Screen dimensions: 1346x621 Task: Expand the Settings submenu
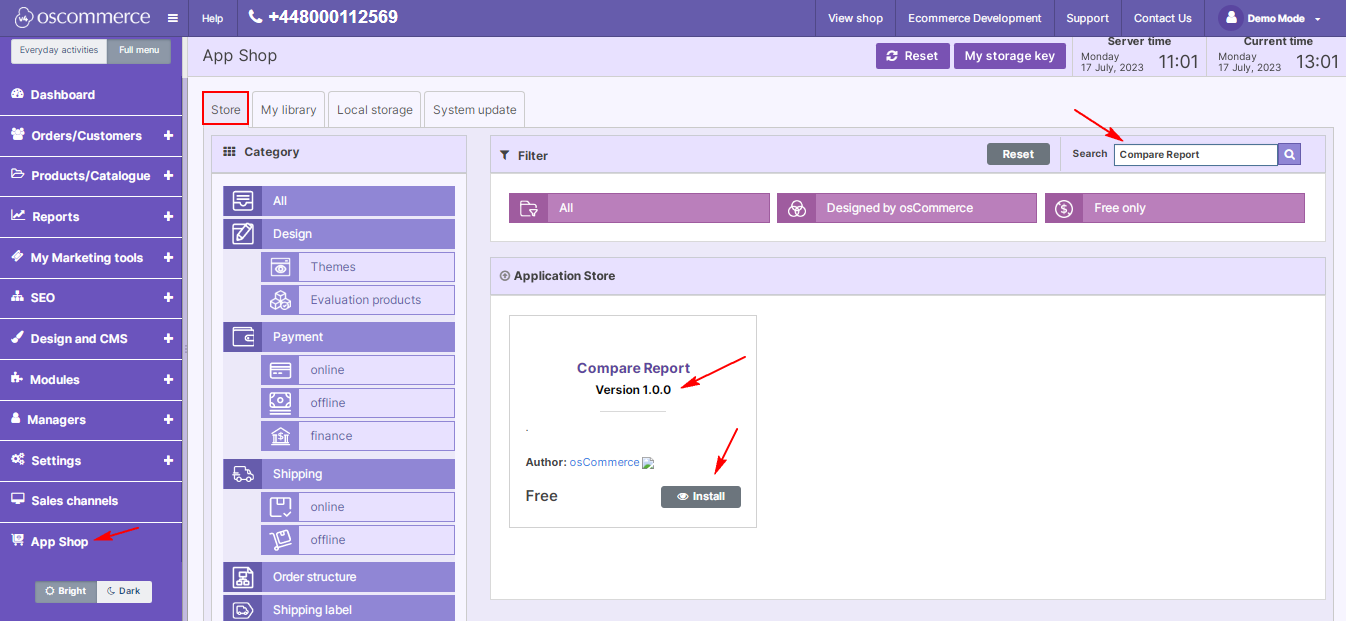(x=168, y=460)
